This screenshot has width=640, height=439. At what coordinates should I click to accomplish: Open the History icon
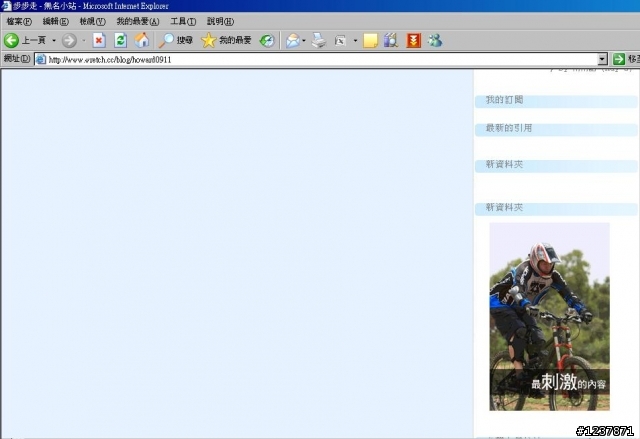coord(267,40)
